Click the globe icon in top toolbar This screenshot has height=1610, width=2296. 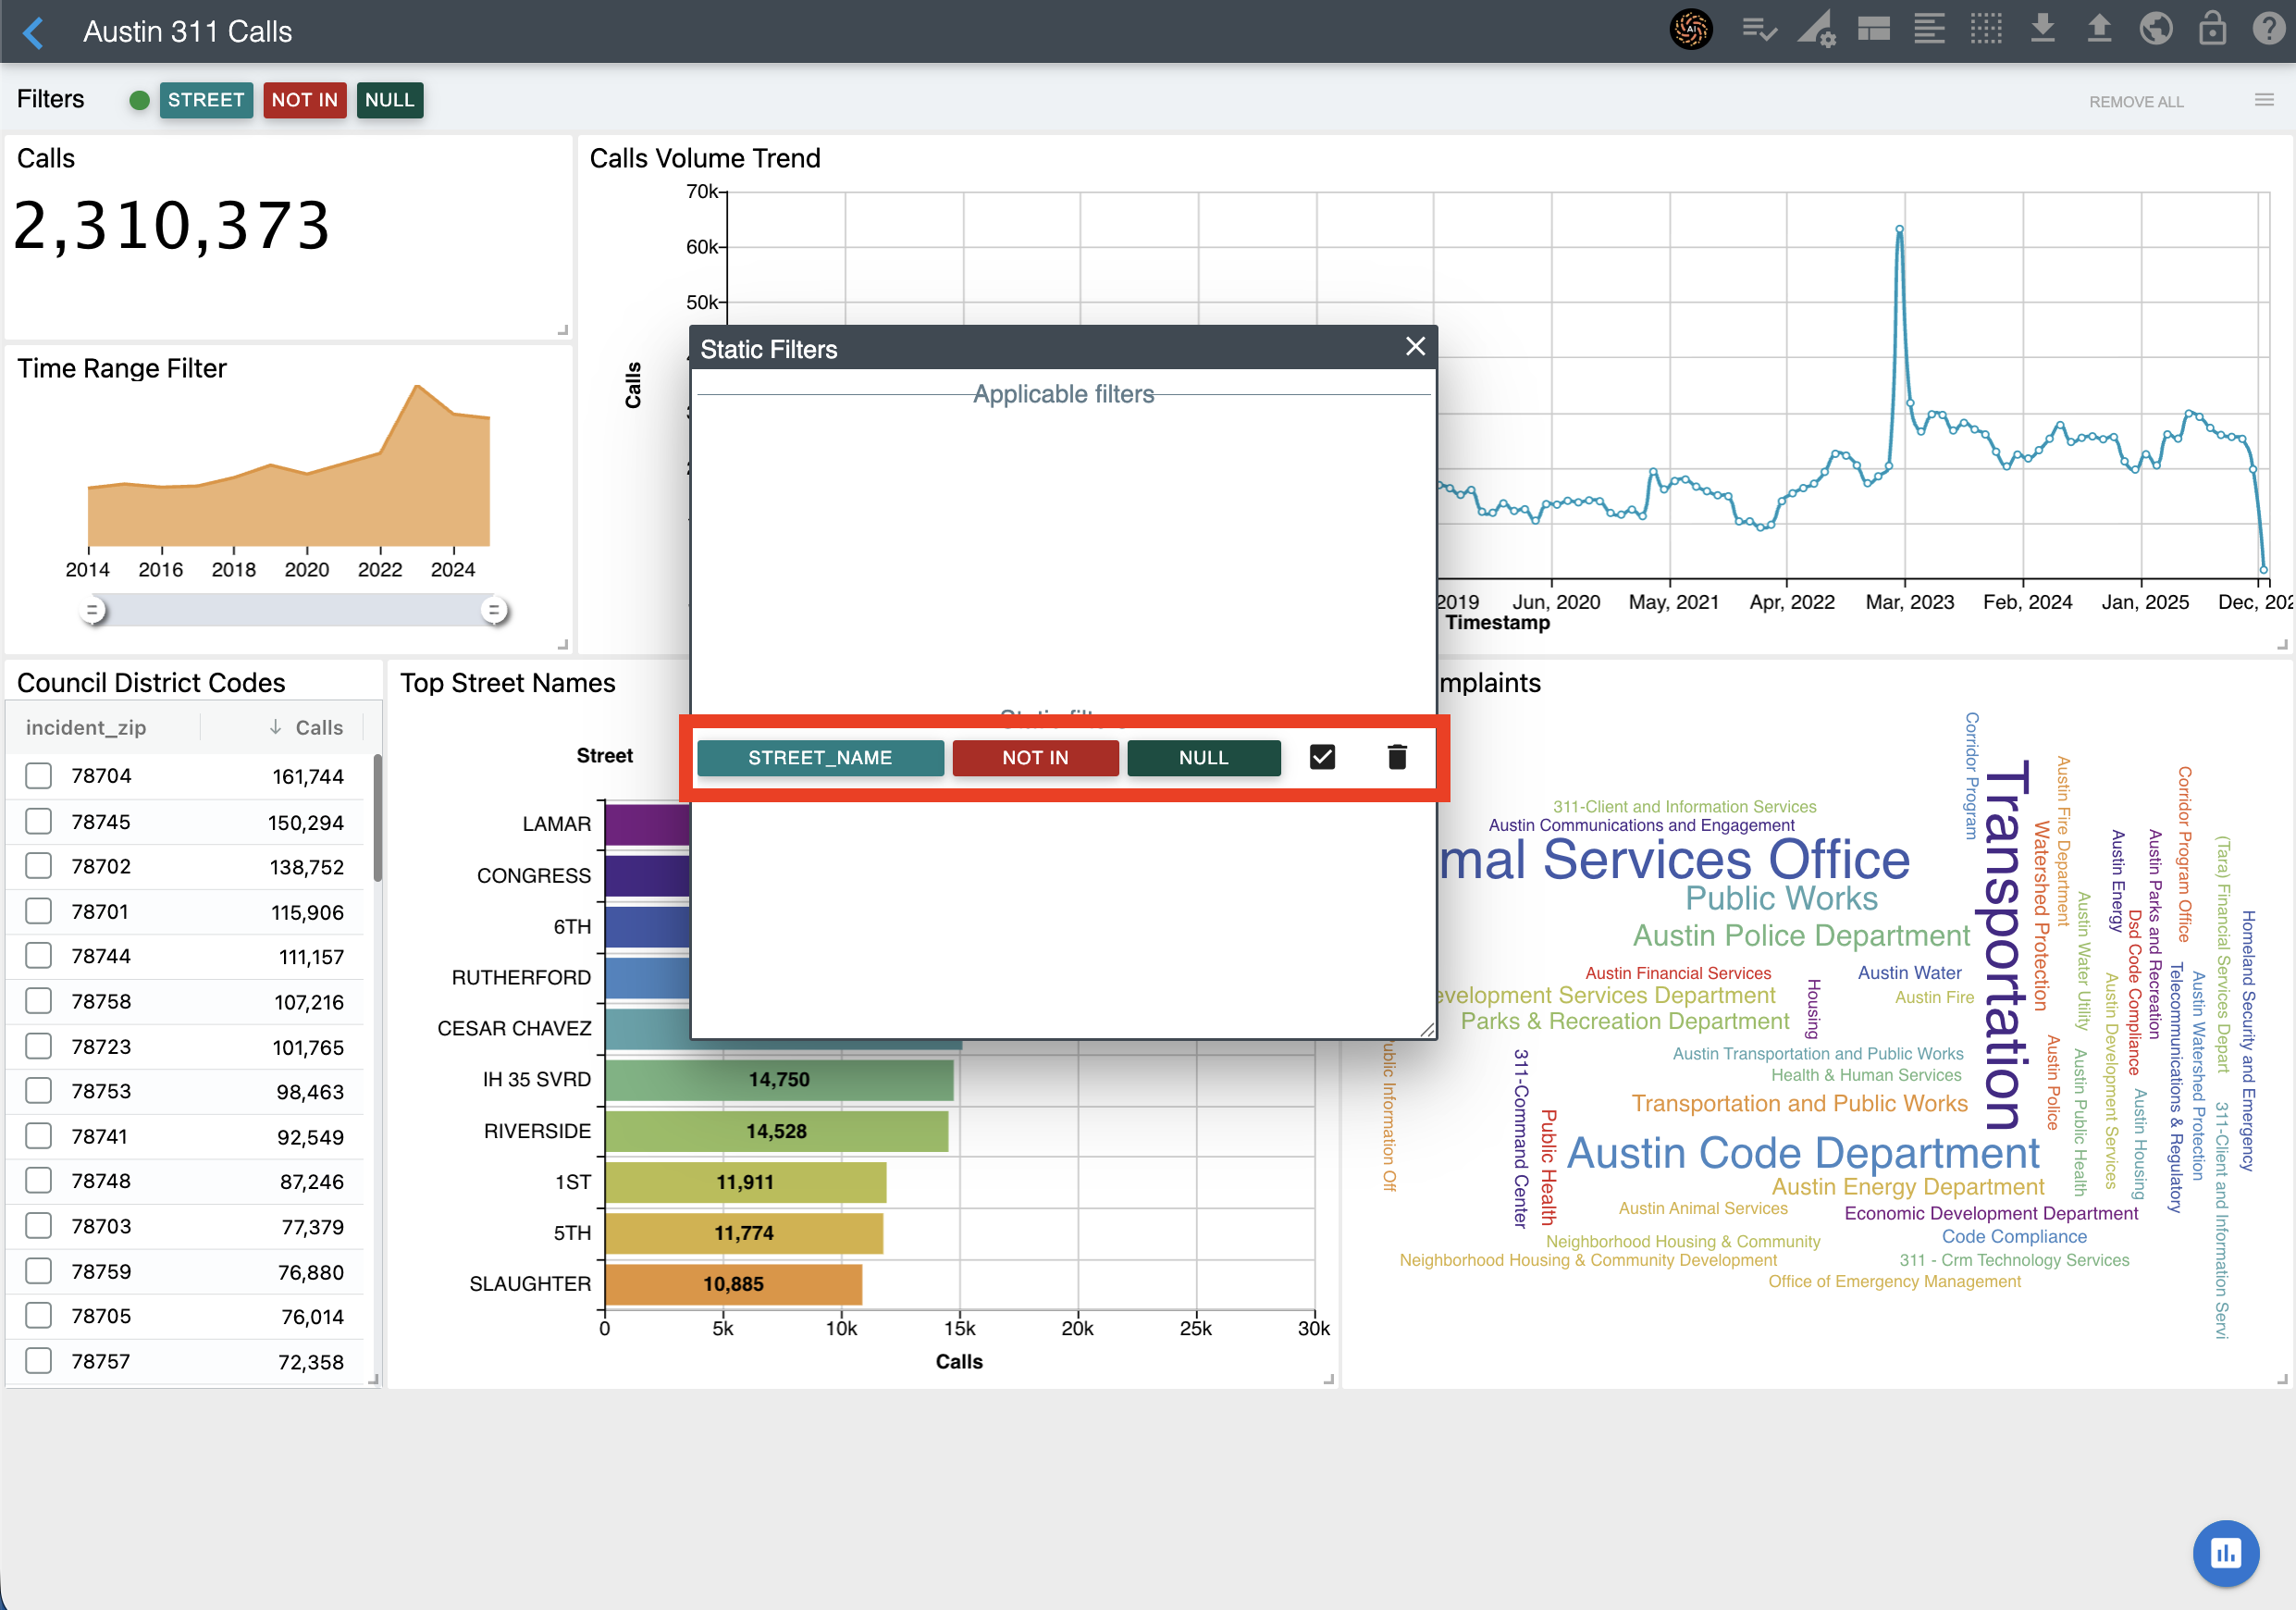(x=2155, y=30)
